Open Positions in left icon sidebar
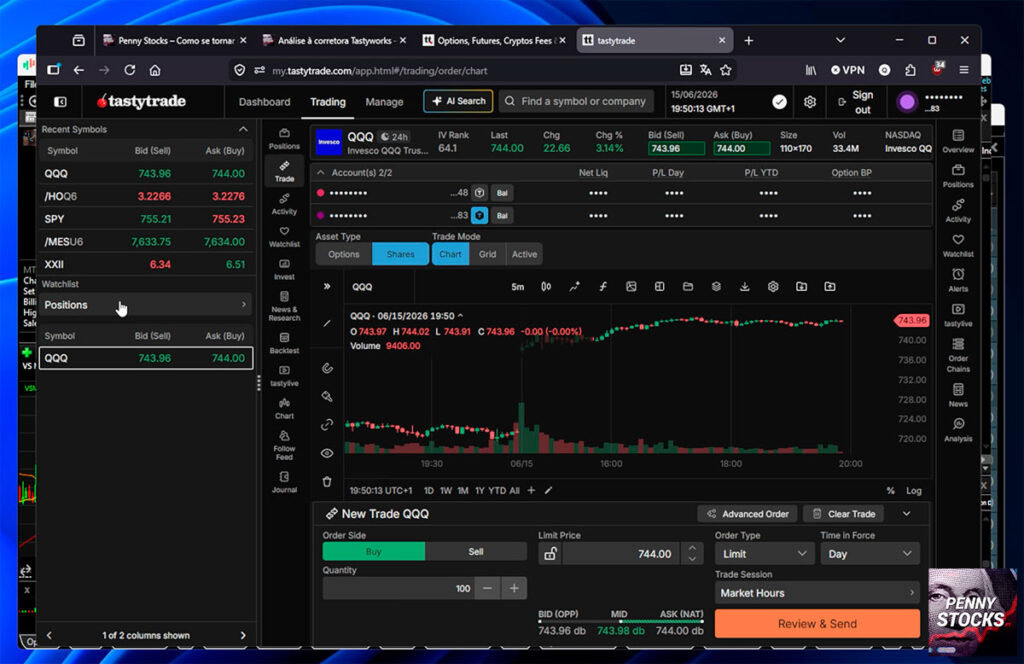The height and width of the screenshot is (664, 1024). tap(284, 138)
